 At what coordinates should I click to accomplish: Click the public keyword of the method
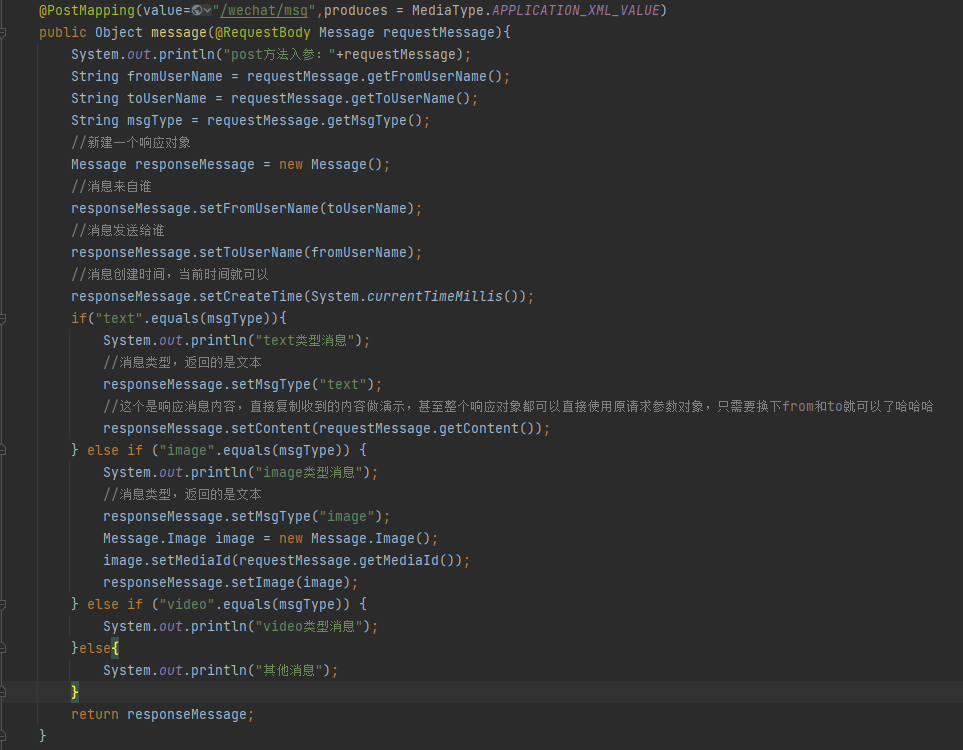click(x=63, y=33)
